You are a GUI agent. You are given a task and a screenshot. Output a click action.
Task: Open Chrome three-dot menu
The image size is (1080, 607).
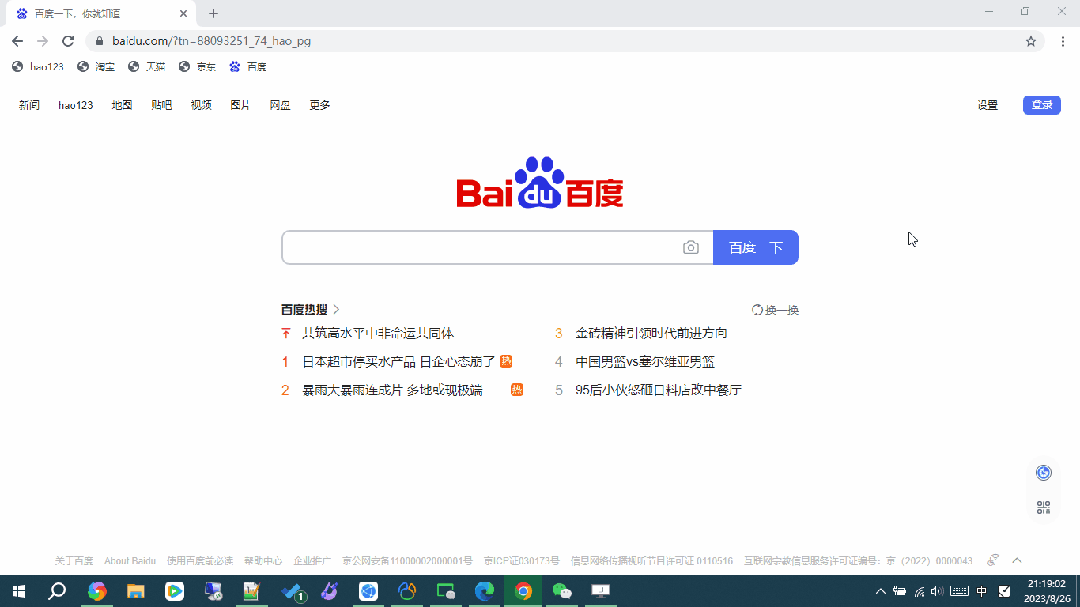(x=1063, y=41)
